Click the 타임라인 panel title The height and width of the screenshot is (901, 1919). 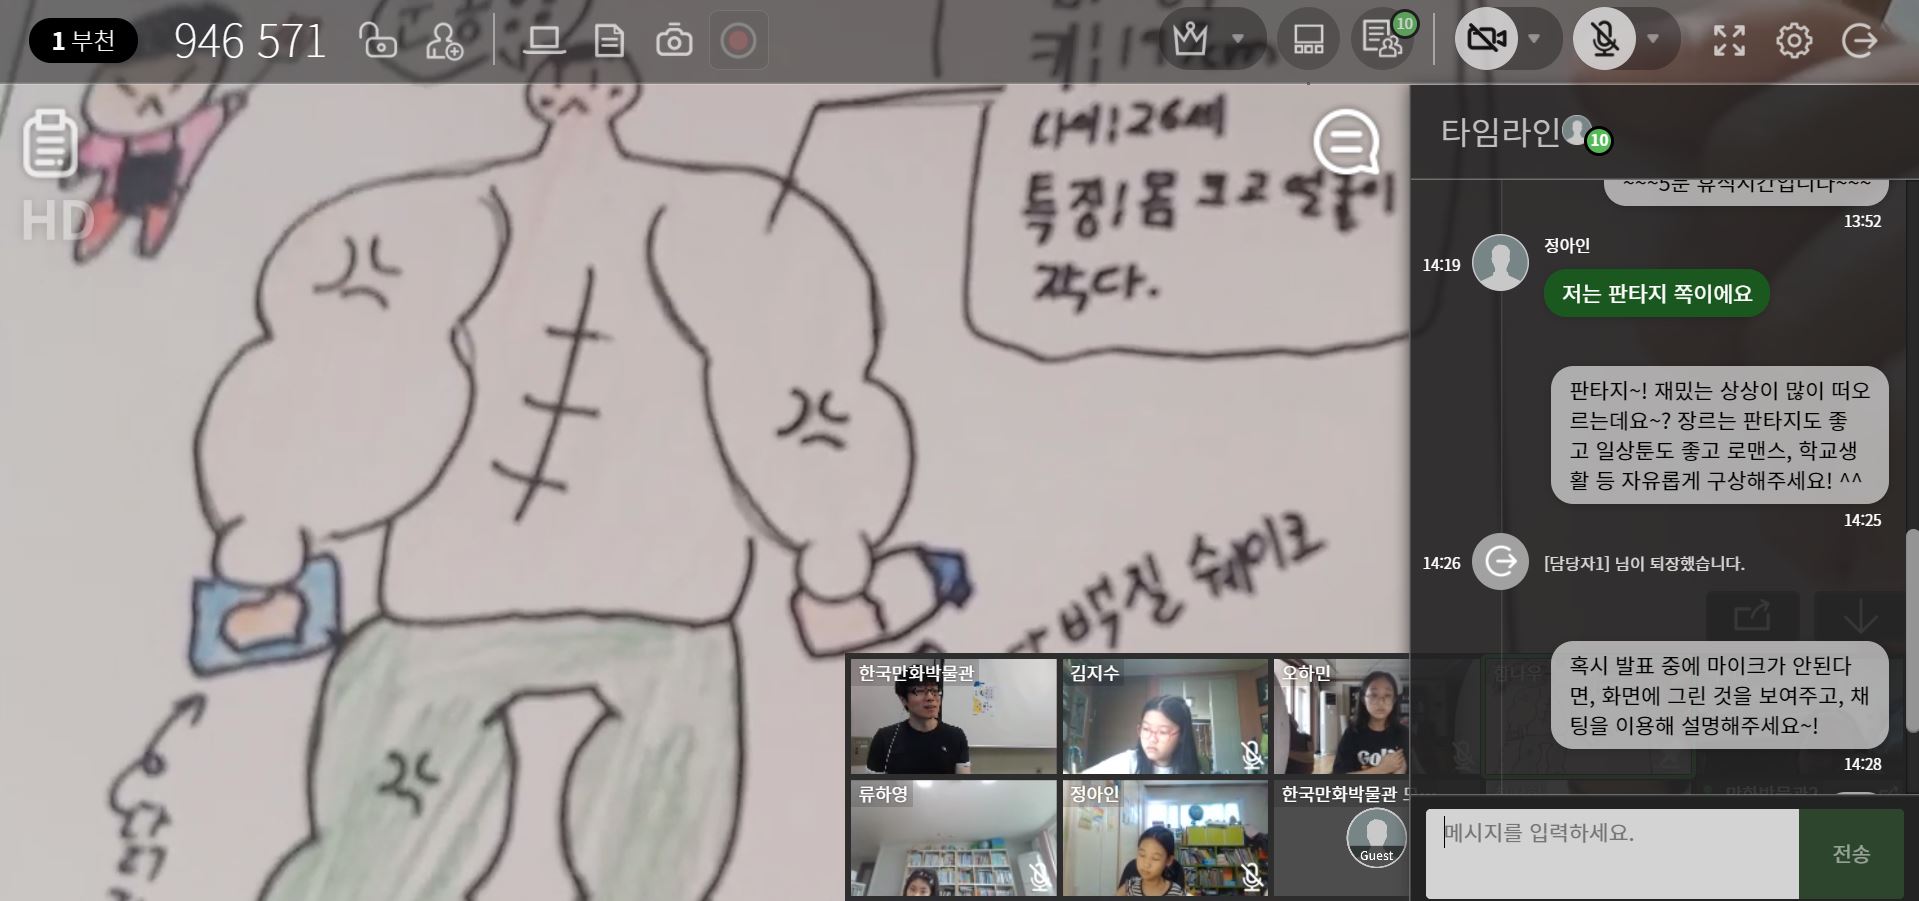point(1500,132)
